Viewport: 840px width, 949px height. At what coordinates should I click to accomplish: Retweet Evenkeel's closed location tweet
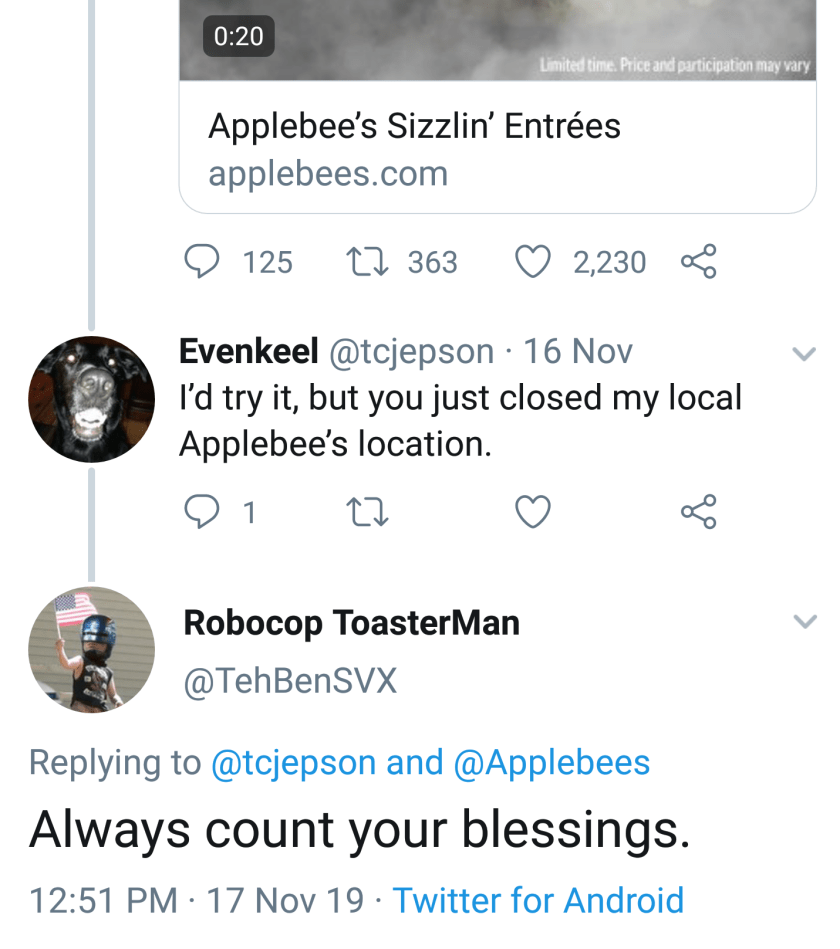pyautogui.click(x=366, y=512)
